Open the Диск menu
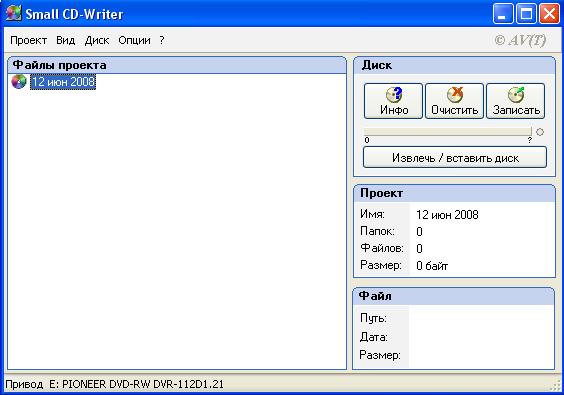Viewport: 564px width, 395px height. (97, 40)
